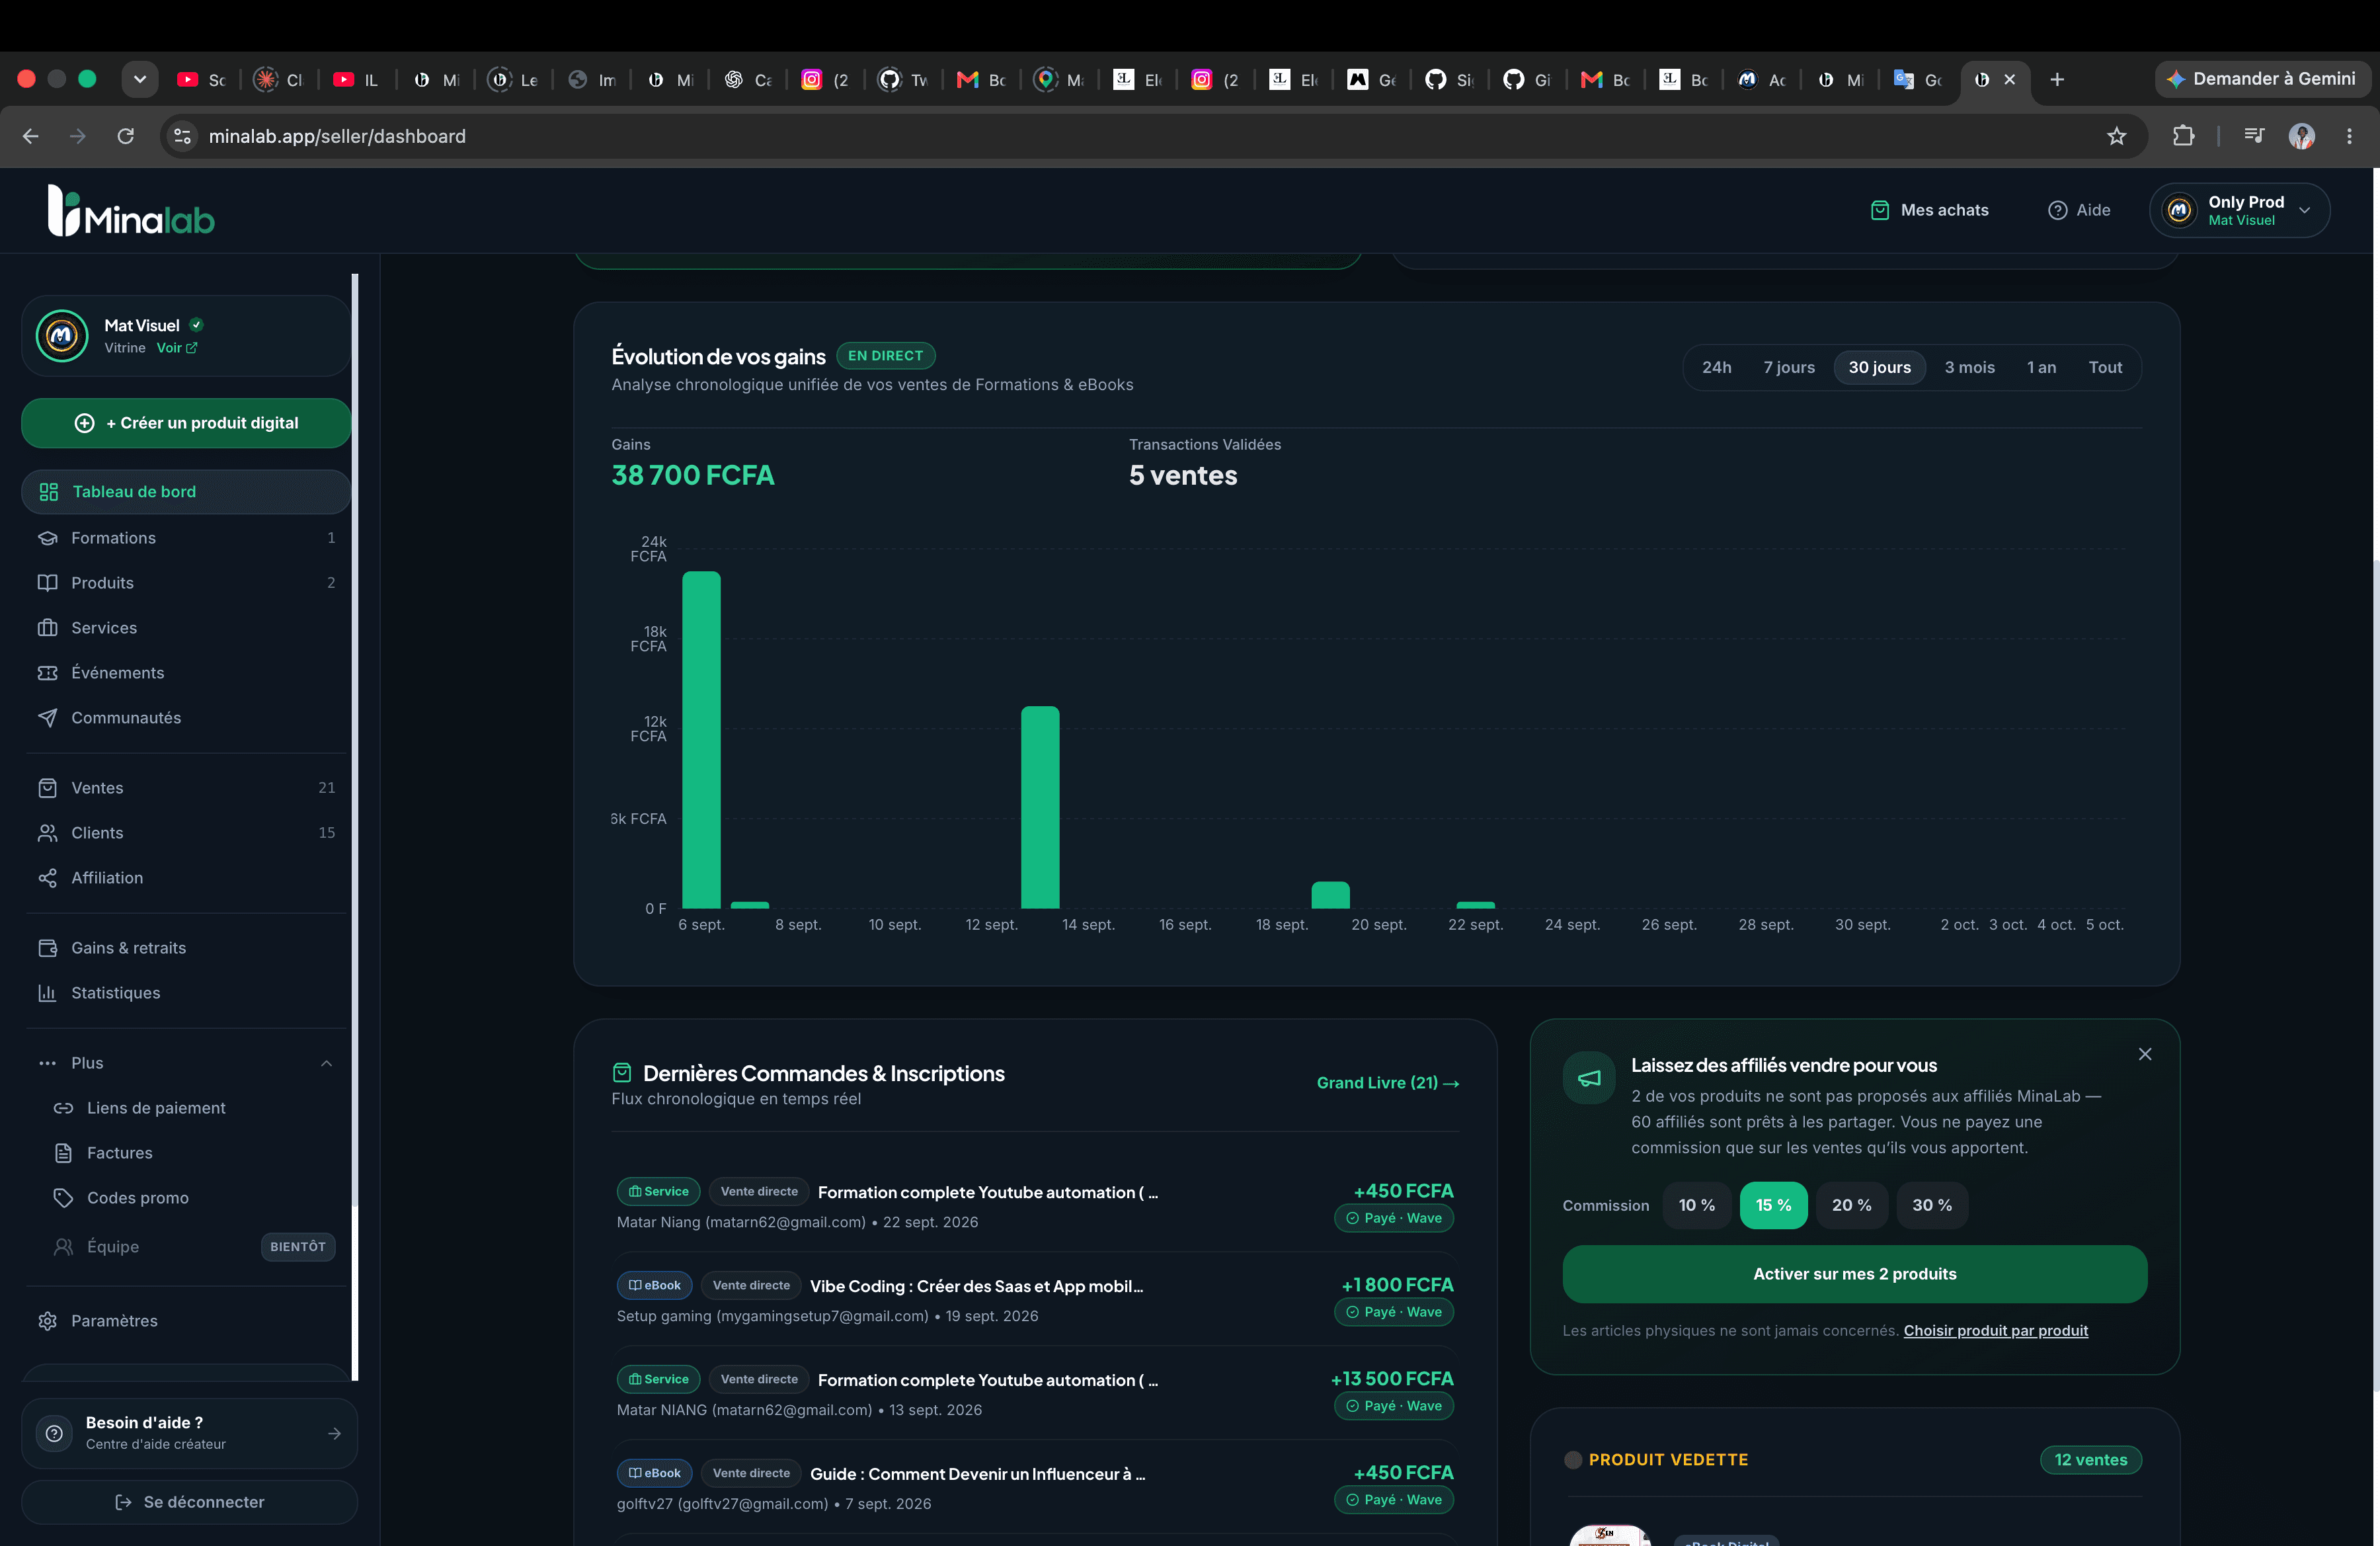Open the Ventes list
This screenshot has width=2380, height=1546.
click(x=186, y=788)
